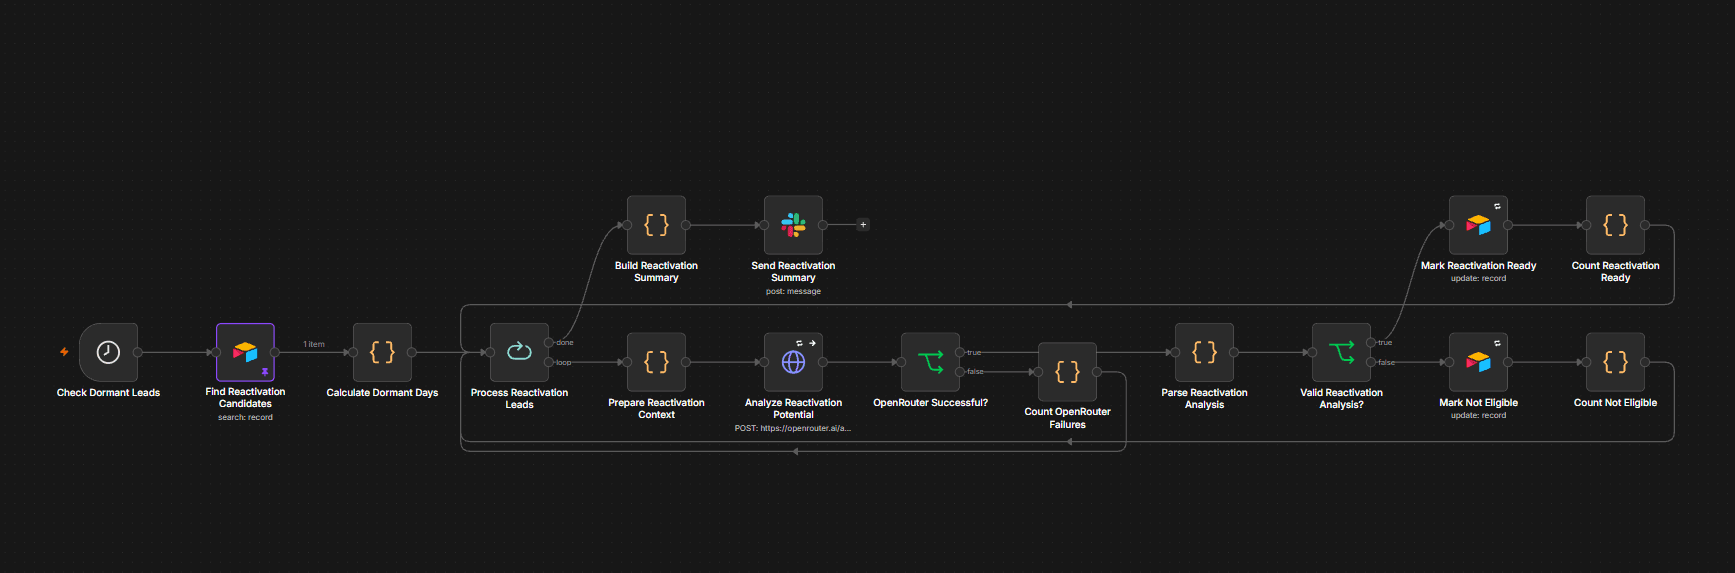Screen dimensions: 1735x573
Task: Click the output connector of Calculate Dormant Days
Action: (x=412, y=352)
